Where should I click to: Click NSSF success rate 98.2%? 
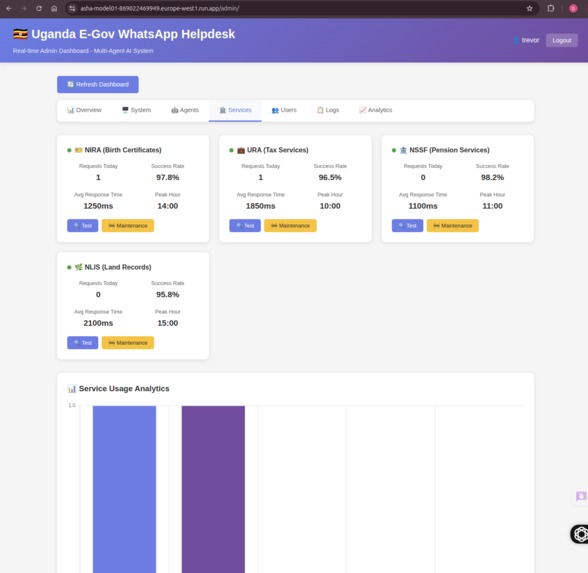492,177
